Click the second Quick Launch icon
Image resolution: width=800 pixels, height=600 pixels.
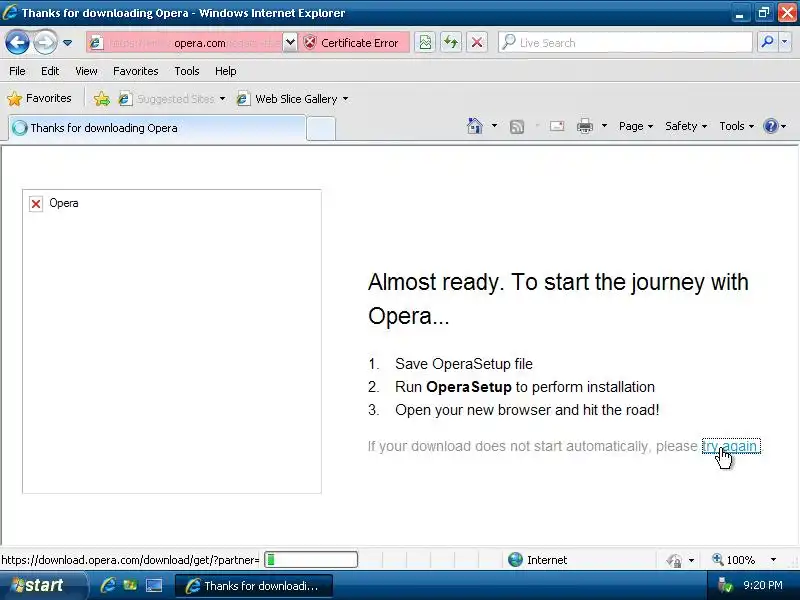point(131,585)
